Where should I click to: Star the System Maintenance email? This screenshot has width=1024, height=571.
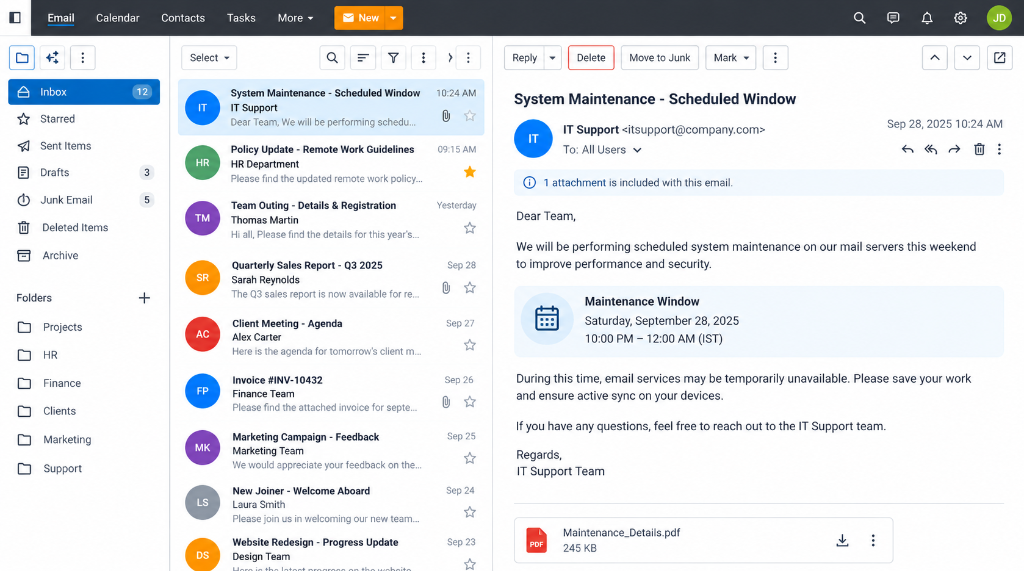470,116
